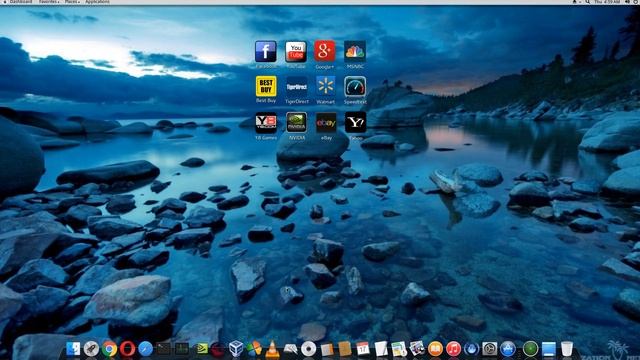Image resolution: width=640 pixels, height=360 pixels.
Task: Open the blank paper text editor dock icon
Action: 381,349
